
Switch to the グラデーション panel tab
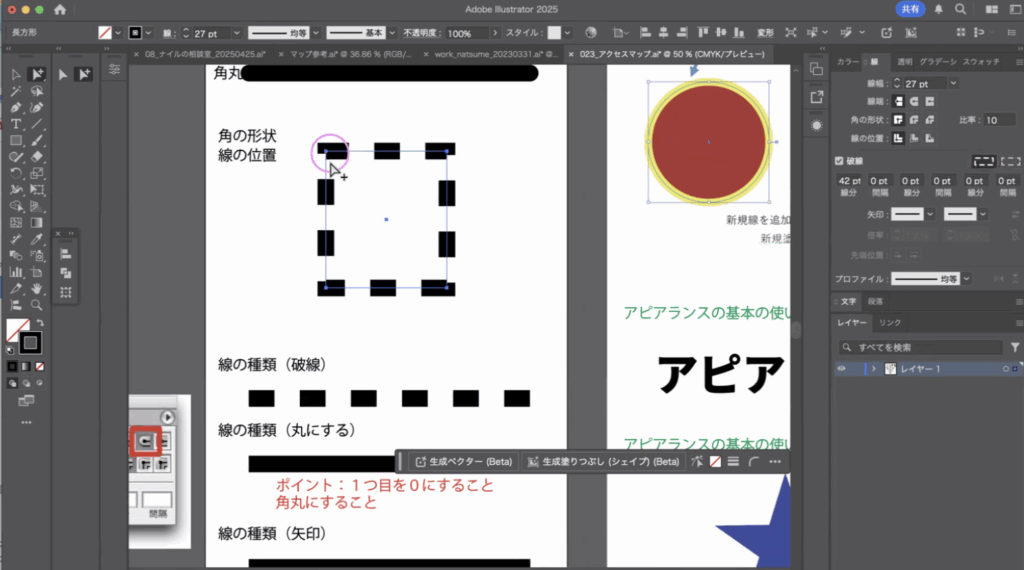tap(937, 61)
